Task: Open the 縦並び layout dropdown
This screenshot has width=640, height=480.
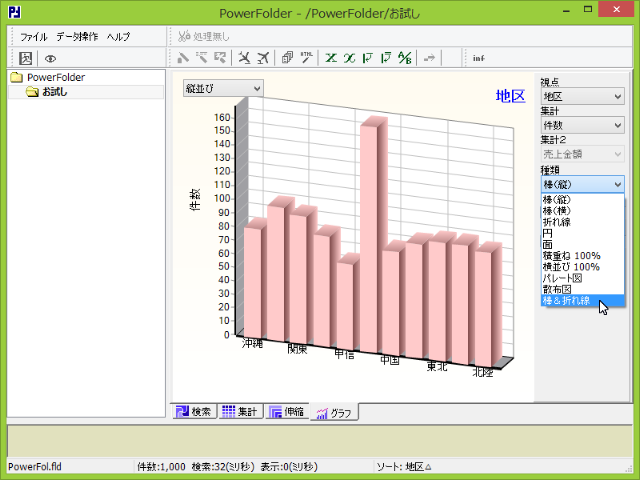Action: click(223, 88)
